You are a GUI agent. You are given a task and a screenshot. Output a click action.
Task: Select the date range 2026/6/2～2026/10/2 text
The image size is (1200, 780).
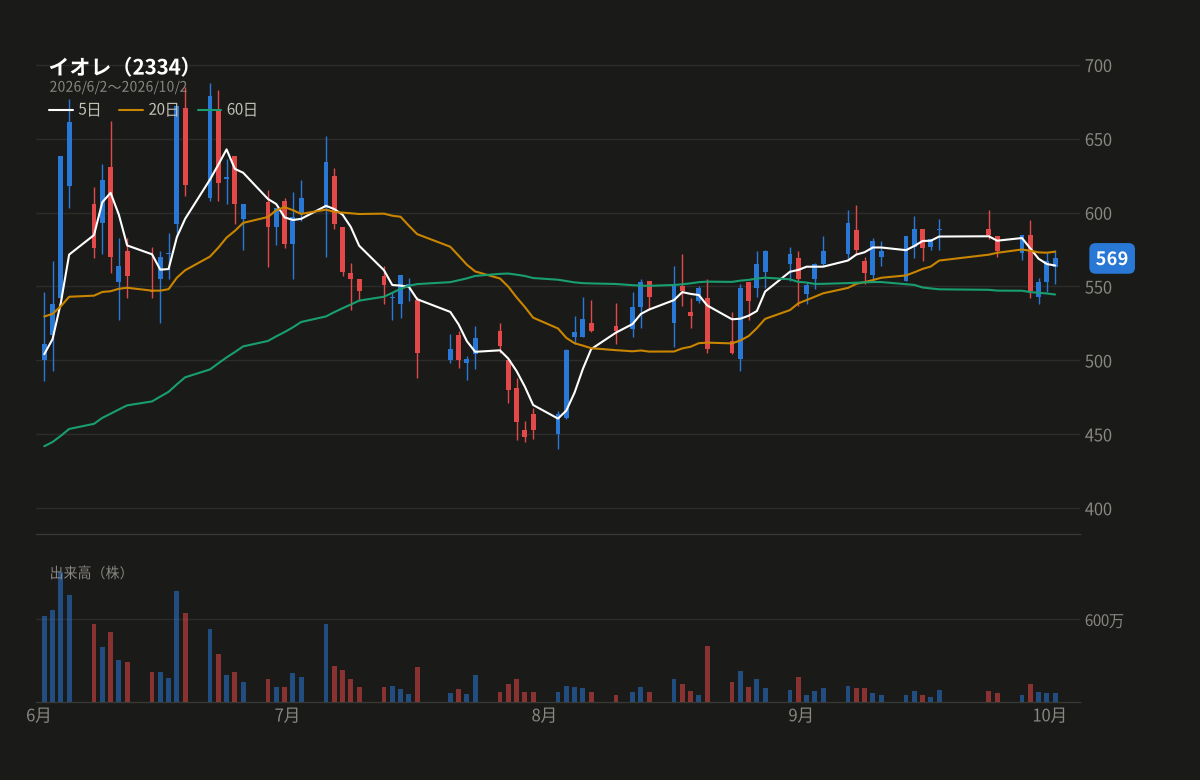[x=118, y=87]
